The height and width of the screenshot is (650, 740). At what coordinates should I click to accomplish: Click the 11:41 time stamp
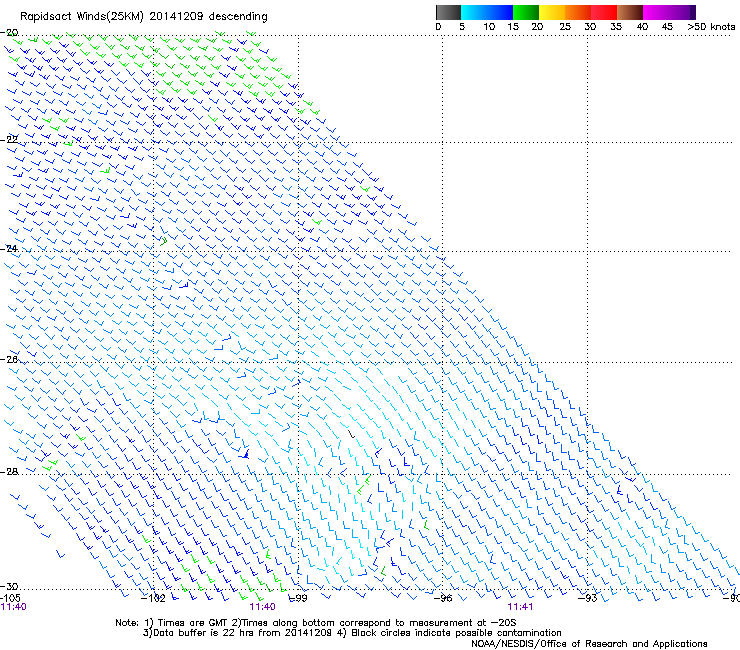pos(520,607)
